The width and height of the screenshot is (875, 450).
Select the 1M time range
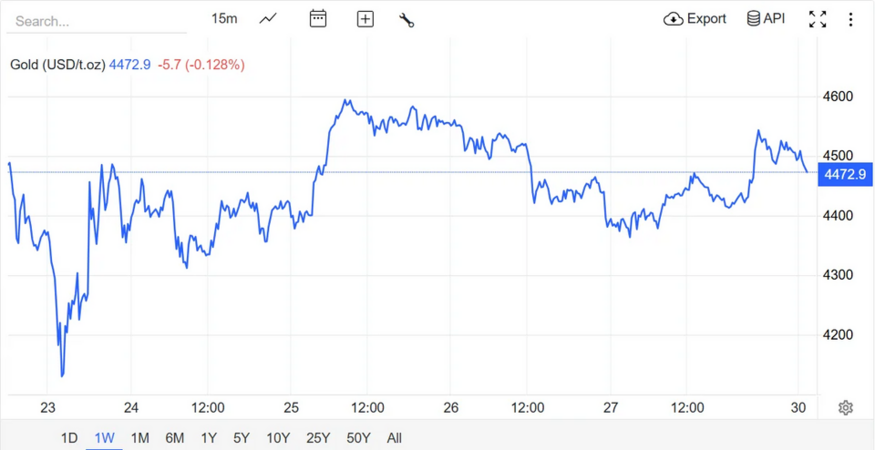(140, 438)
